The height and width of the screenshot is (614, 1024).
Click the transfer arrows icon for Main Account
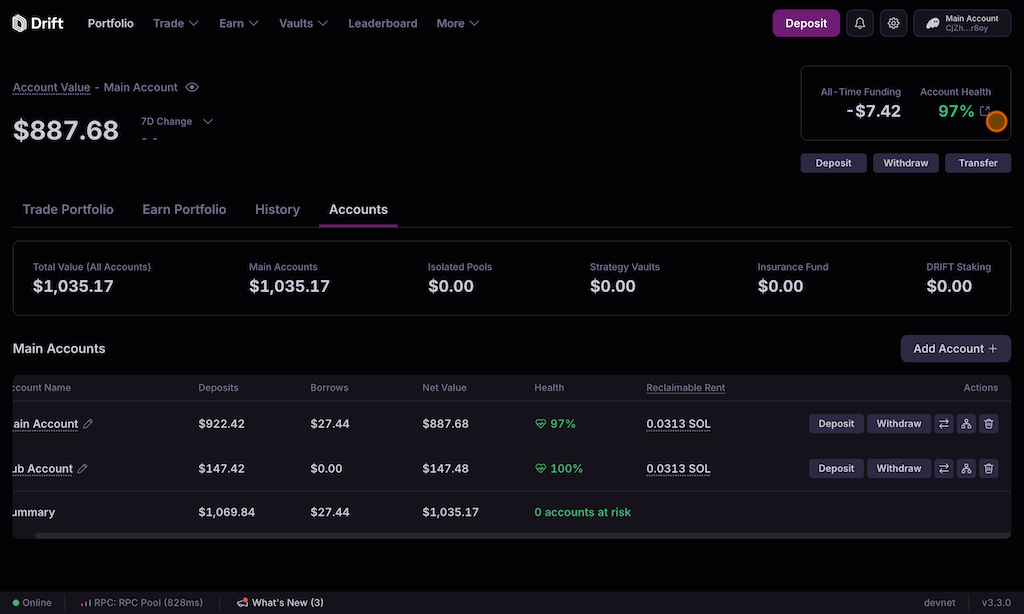click(x=944, y=424)
